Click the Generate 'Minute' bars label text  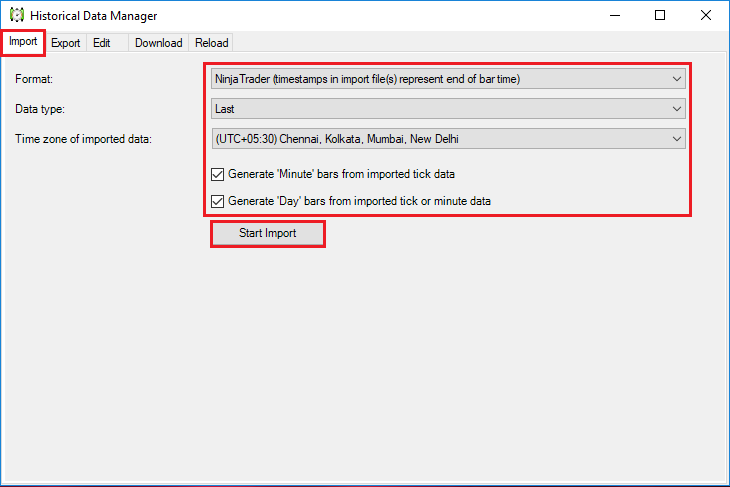click(x=341, y=174)
